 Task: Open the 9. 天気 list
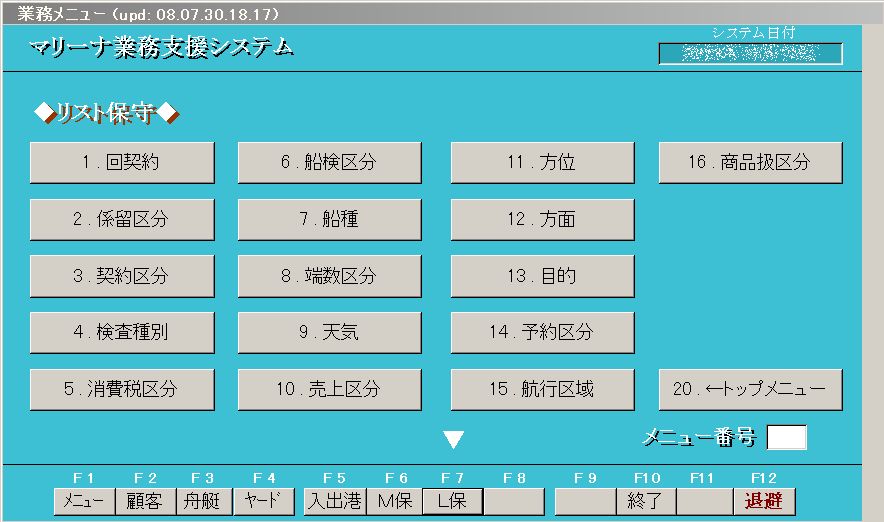pyautogui.click(x=329, y=333)
